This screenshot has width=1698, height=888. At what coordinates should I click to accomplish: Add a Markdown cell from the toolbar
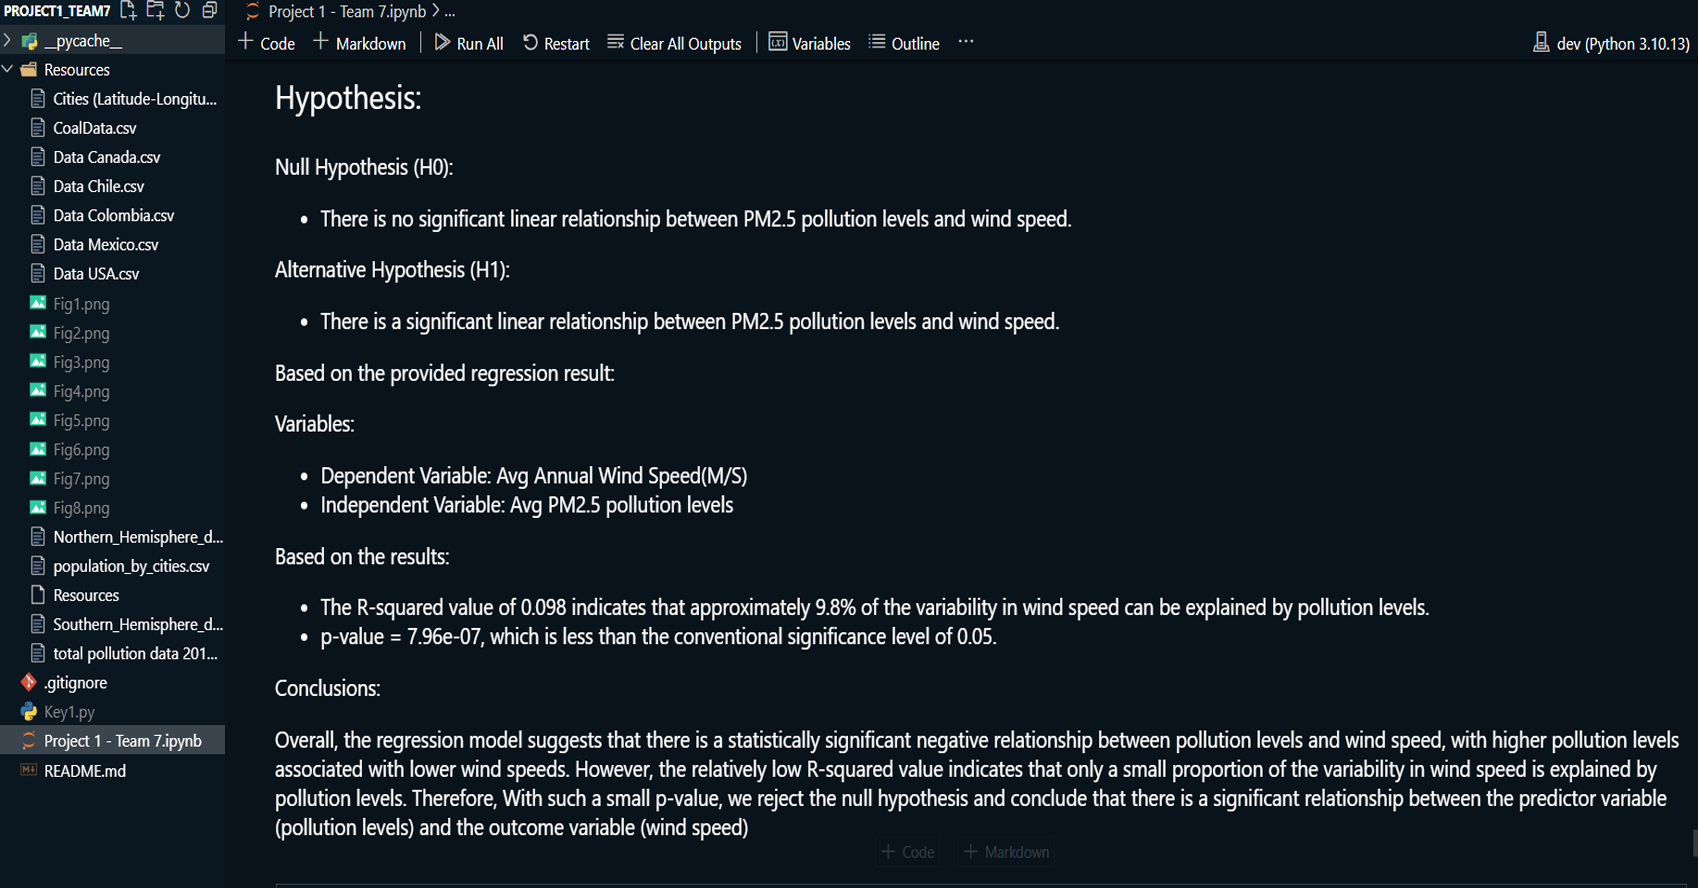point(359,43)
